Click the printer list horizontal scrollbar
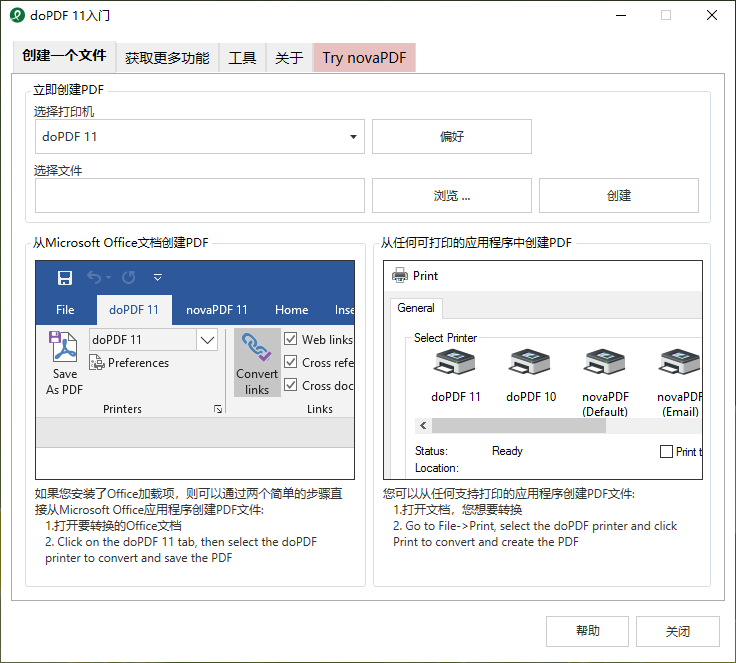736x663 pixels. coord(558,426)
